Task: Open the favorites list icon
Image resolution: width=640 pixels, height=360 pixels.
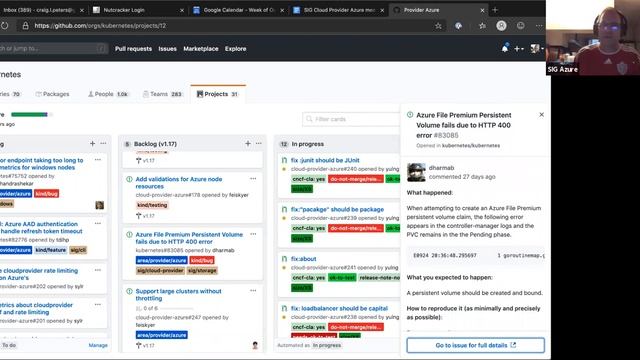Action: tap(482, 26)
